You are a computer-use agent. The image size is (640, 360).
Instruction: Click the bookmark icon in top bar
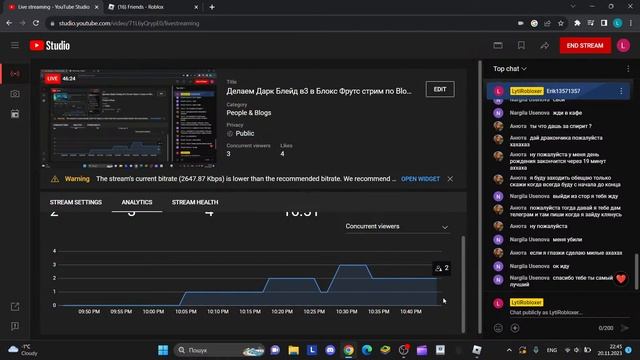(521, 45)
